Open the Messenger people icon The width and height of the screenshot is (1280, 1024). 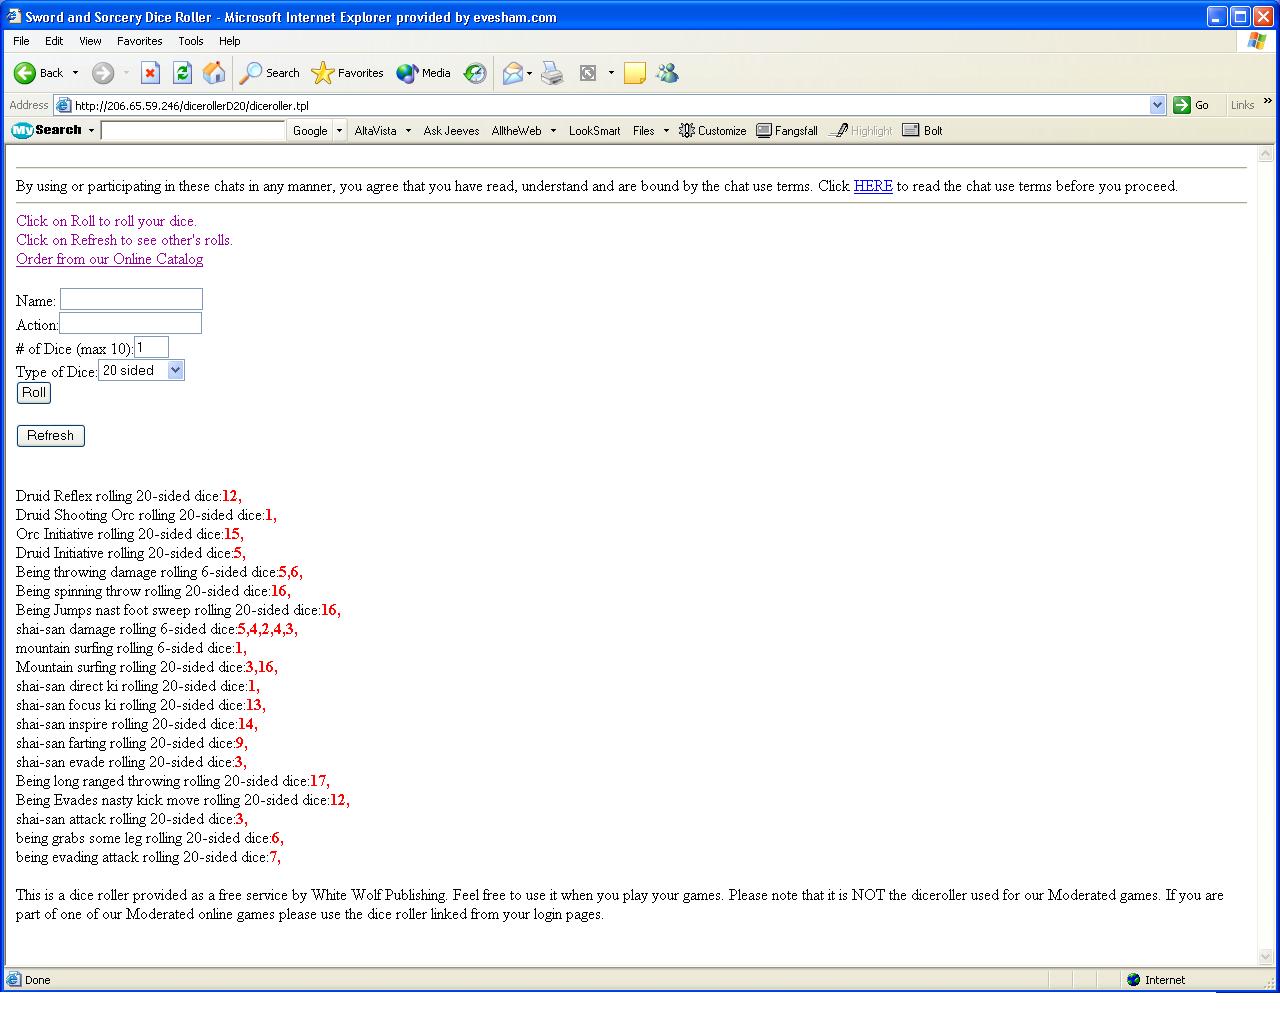tap(667, 73)
